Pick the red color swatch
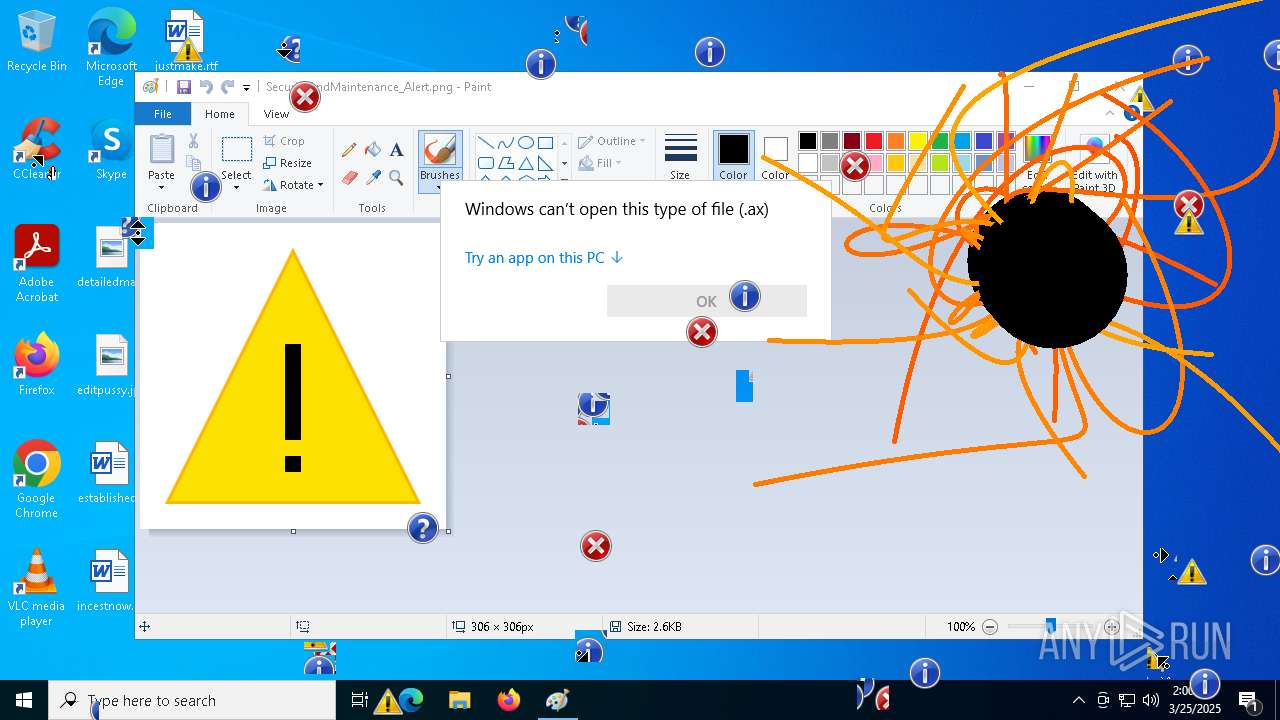The image size is (1280, 720). (874, 141)
